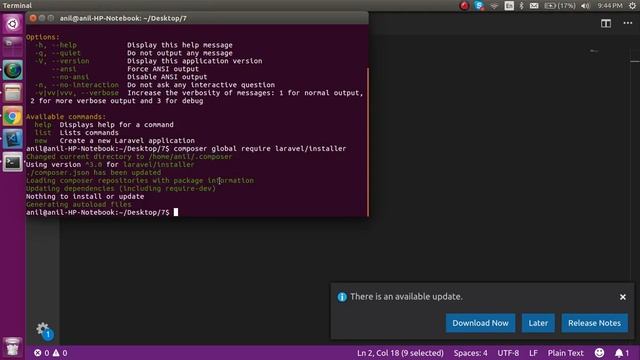The width and height of the screenshot is (640, 360).
Task: Open Release Notes from notification
Action: 594,323
